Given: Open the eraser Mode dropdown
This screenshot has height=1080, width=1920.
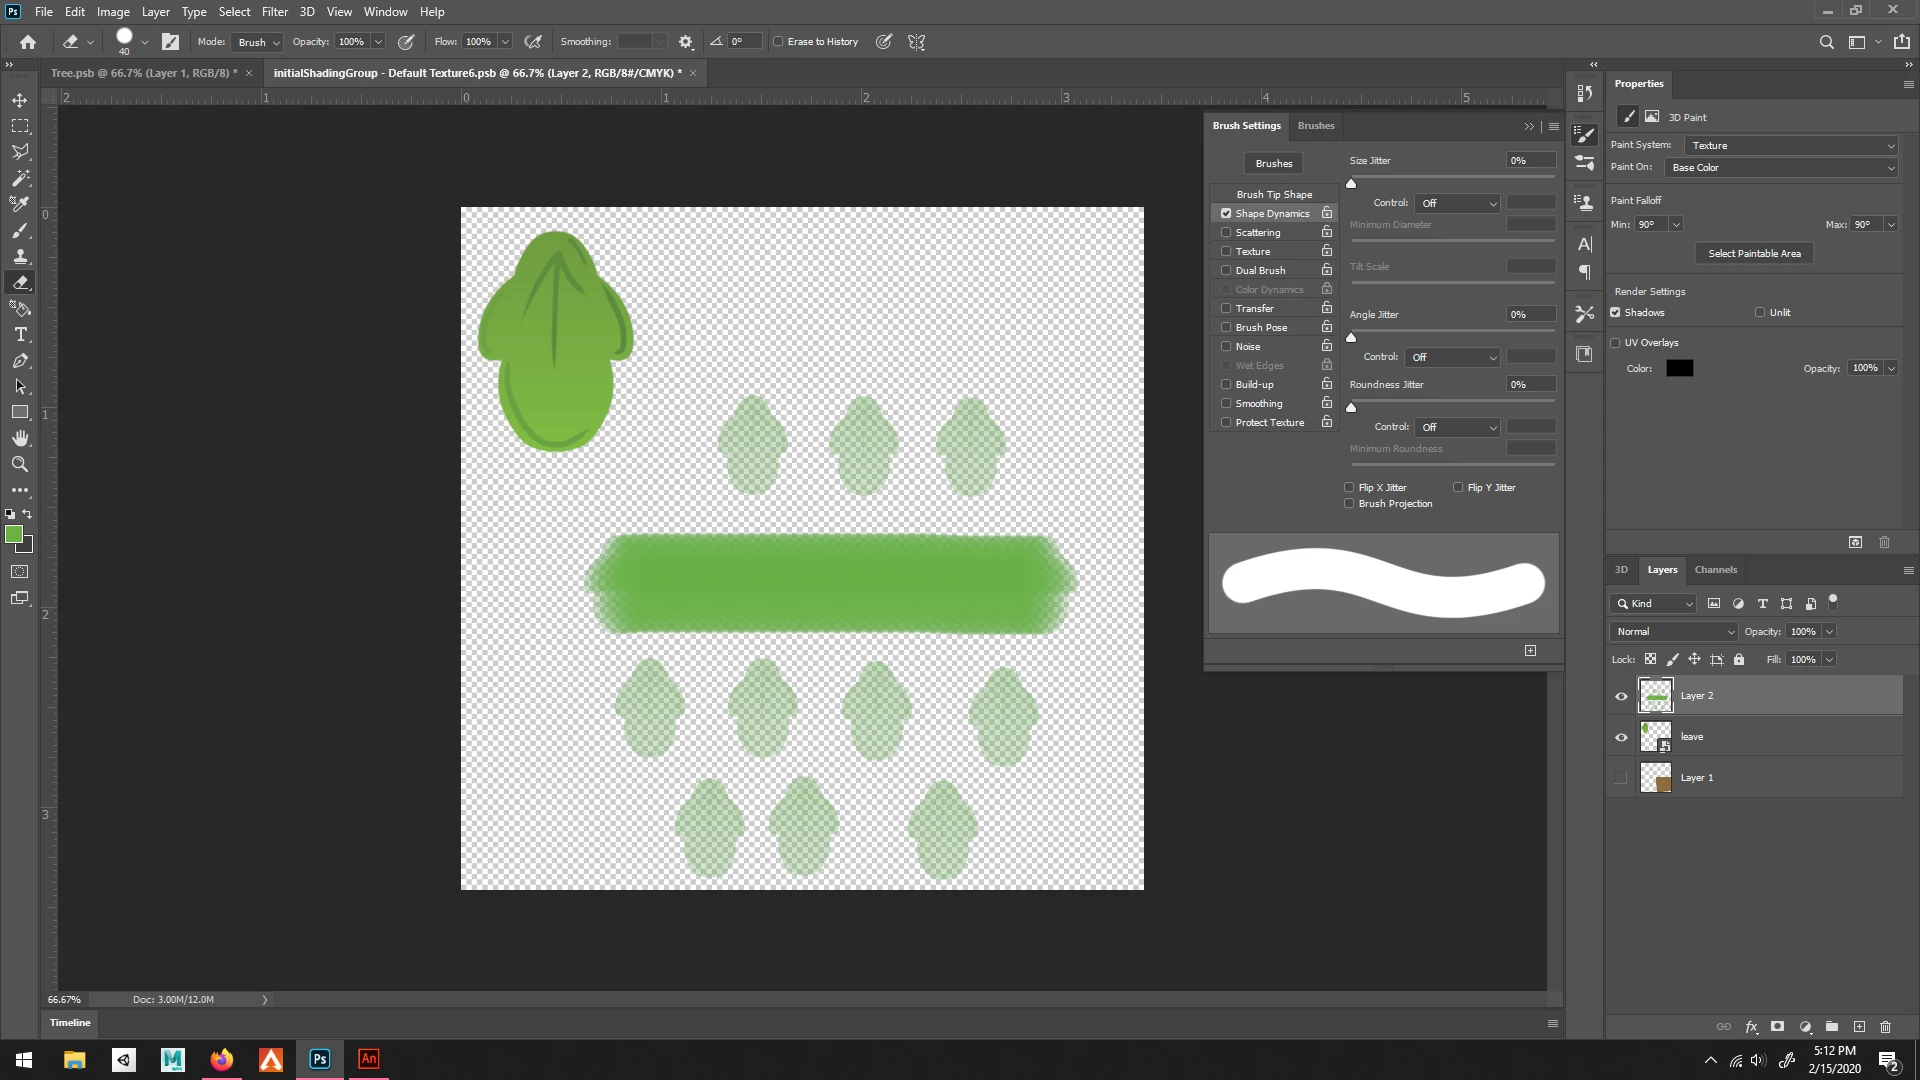Looking at the screenshot, I should click(258, 42).
